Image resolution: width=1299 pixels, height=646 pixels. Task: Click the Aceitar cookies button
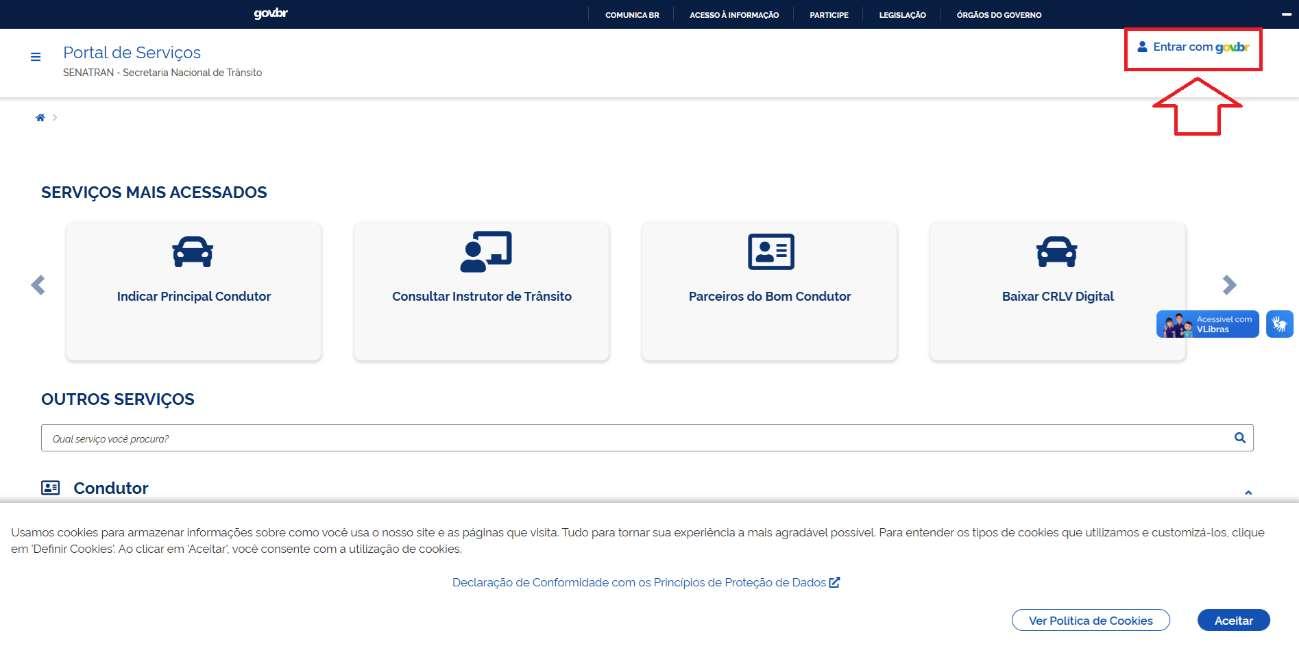tap(1234, 620)
